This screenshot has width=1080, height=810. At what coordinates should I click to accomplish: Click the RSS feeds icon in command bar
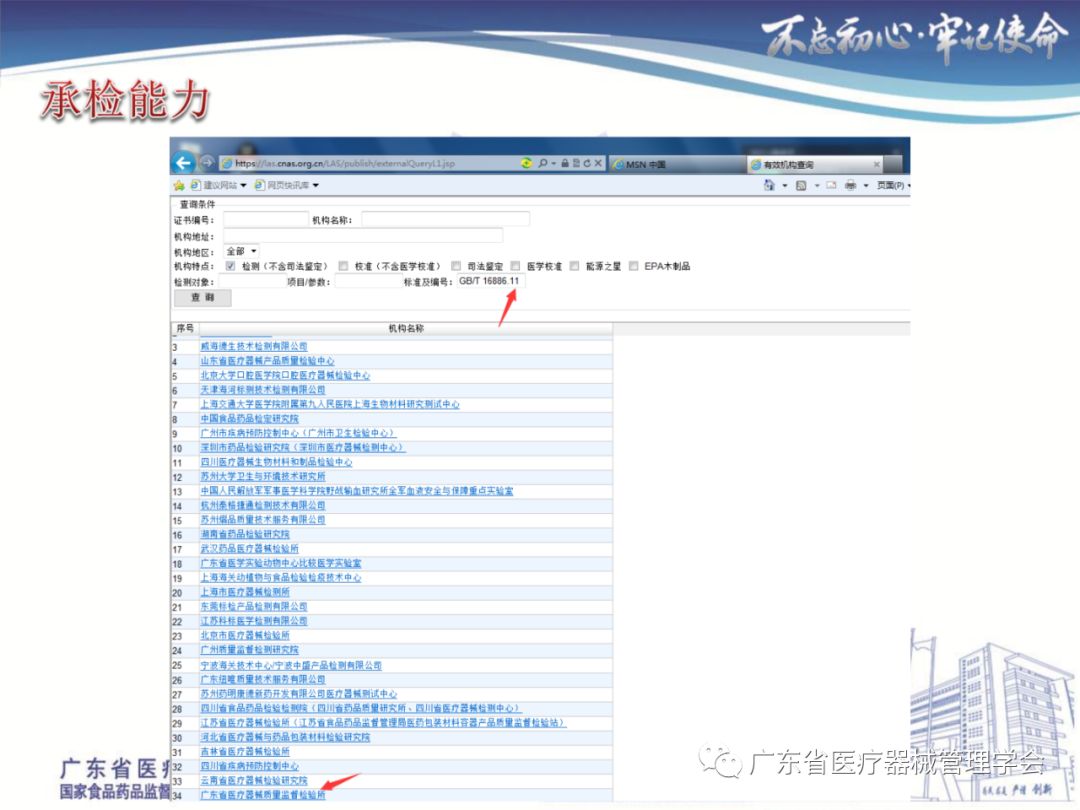(801, 185)
